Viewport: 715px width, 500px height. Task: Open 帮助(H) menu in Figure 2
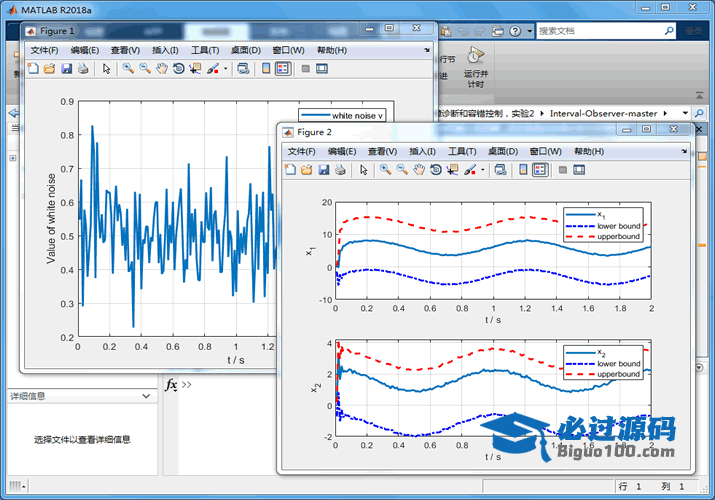589,151
